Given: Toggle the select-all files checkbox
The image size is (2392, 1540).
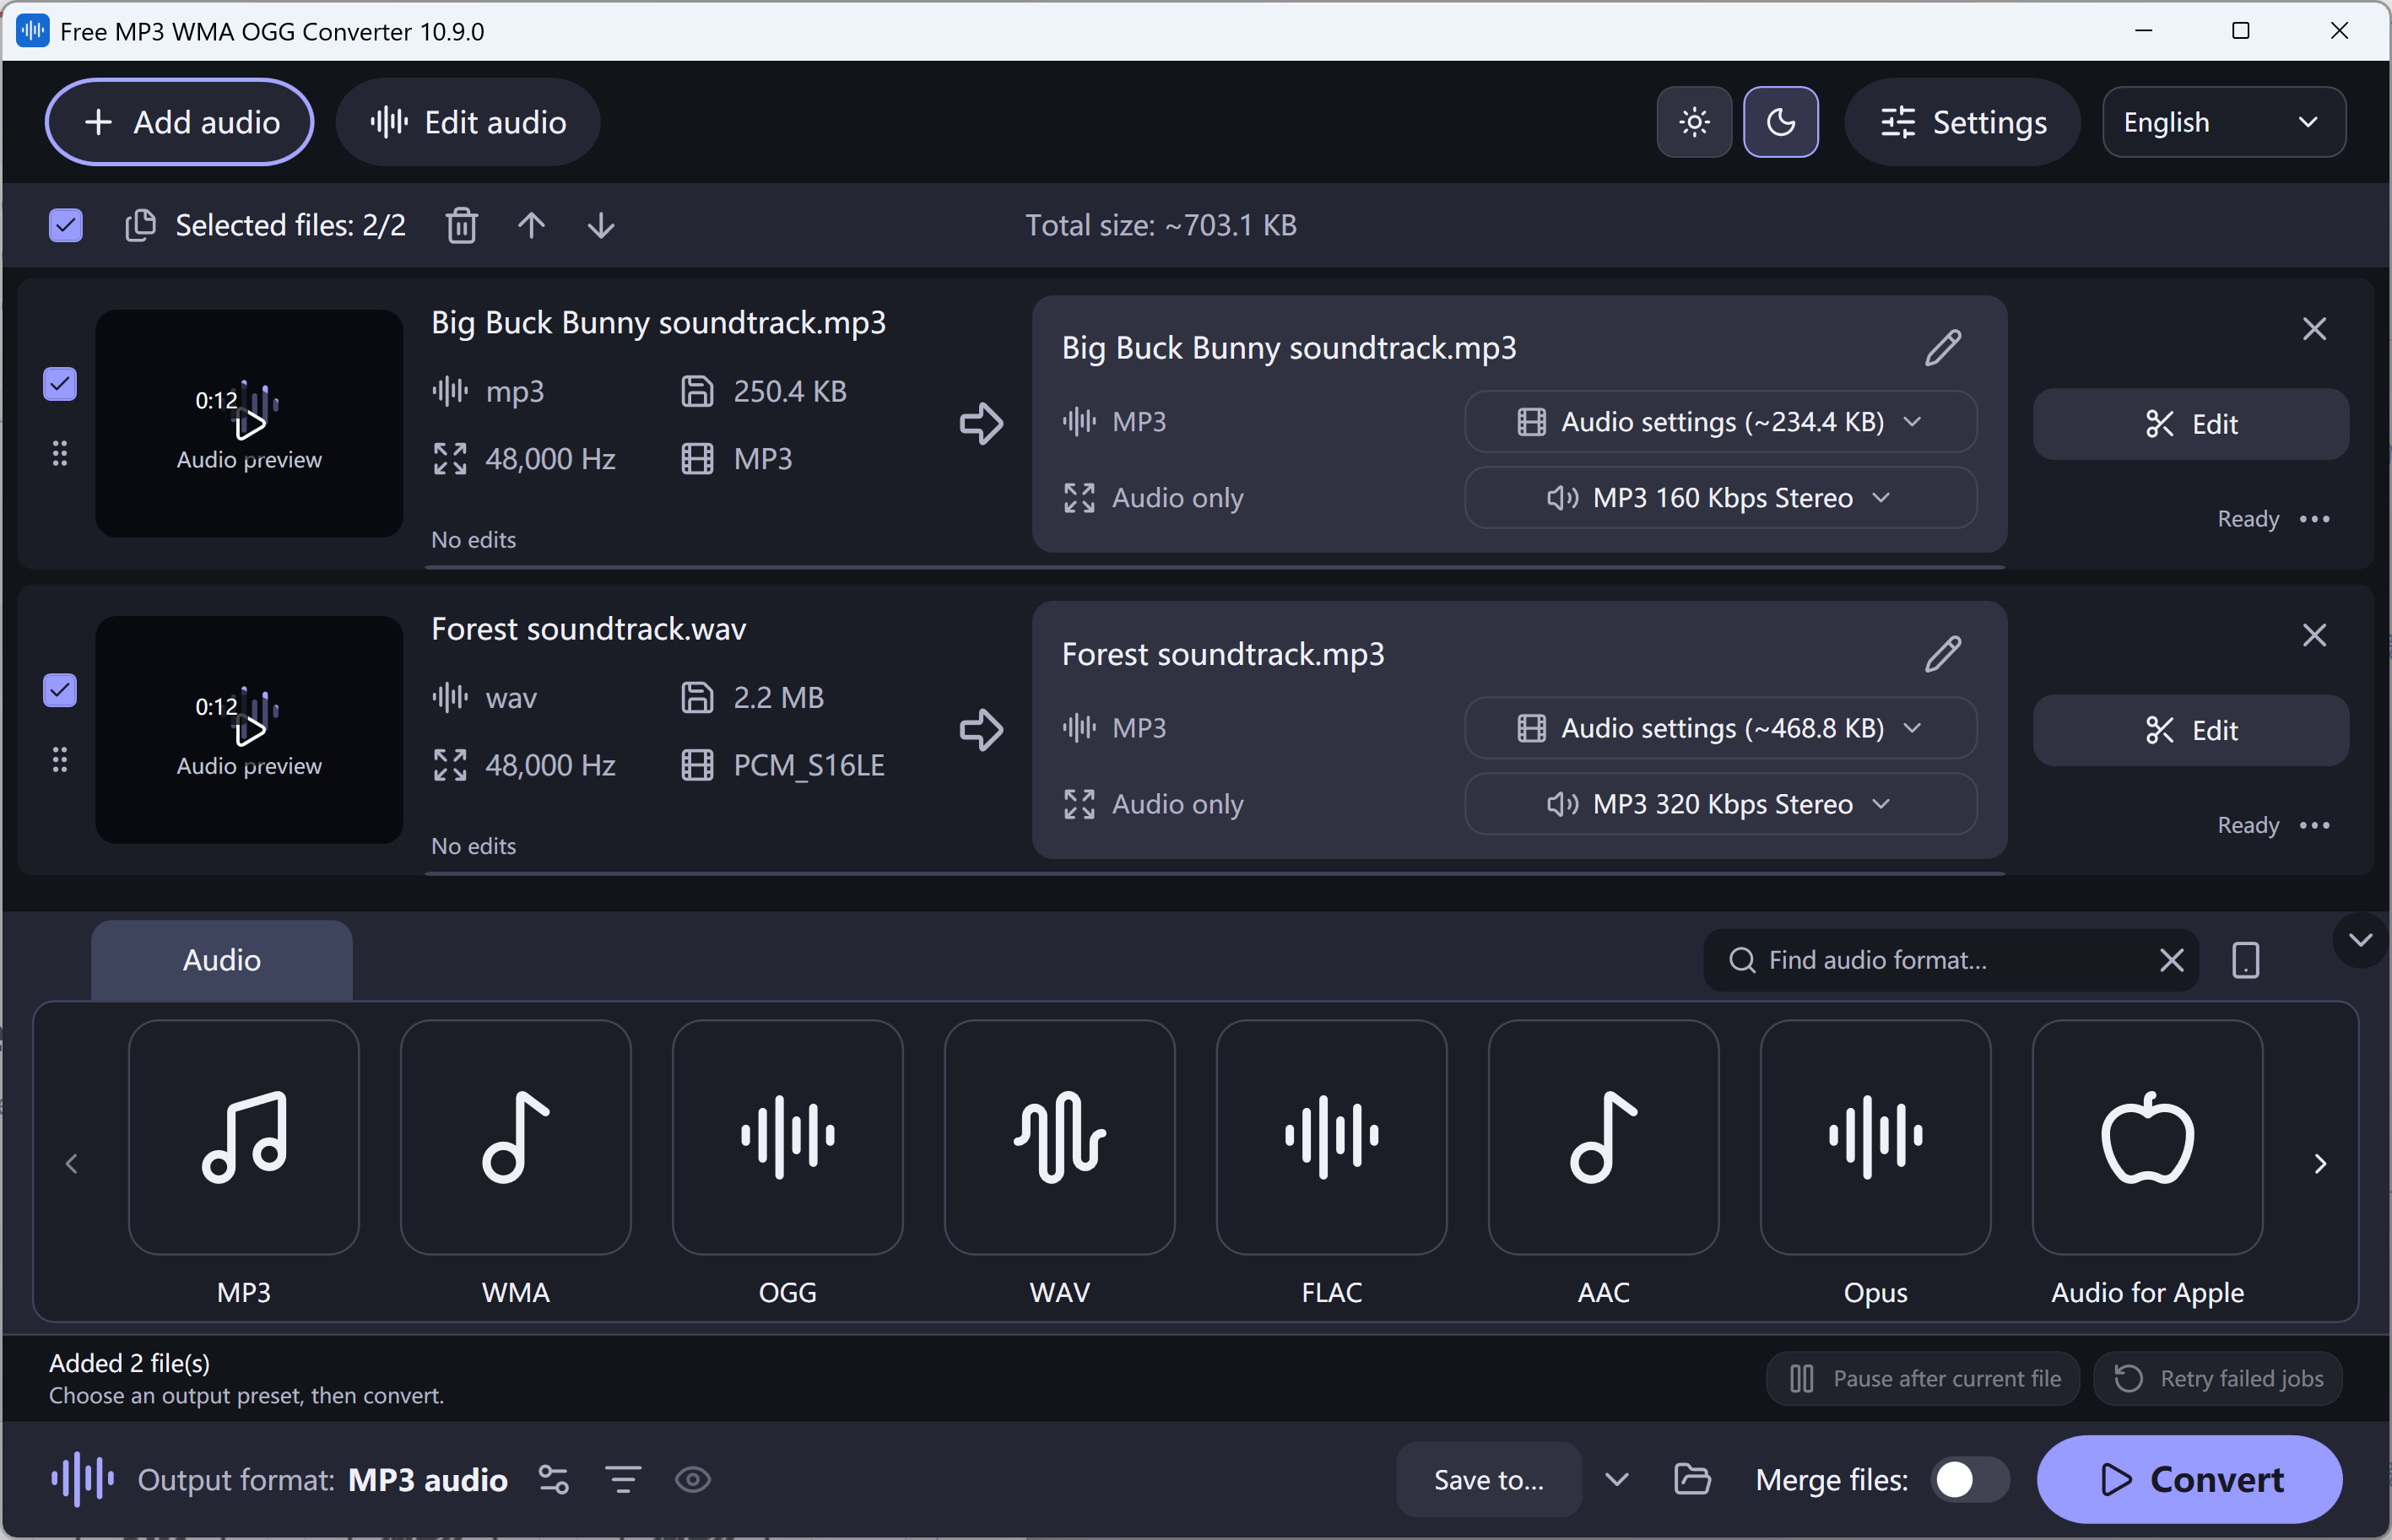Looking at the screenshot, I should [66, 225].
